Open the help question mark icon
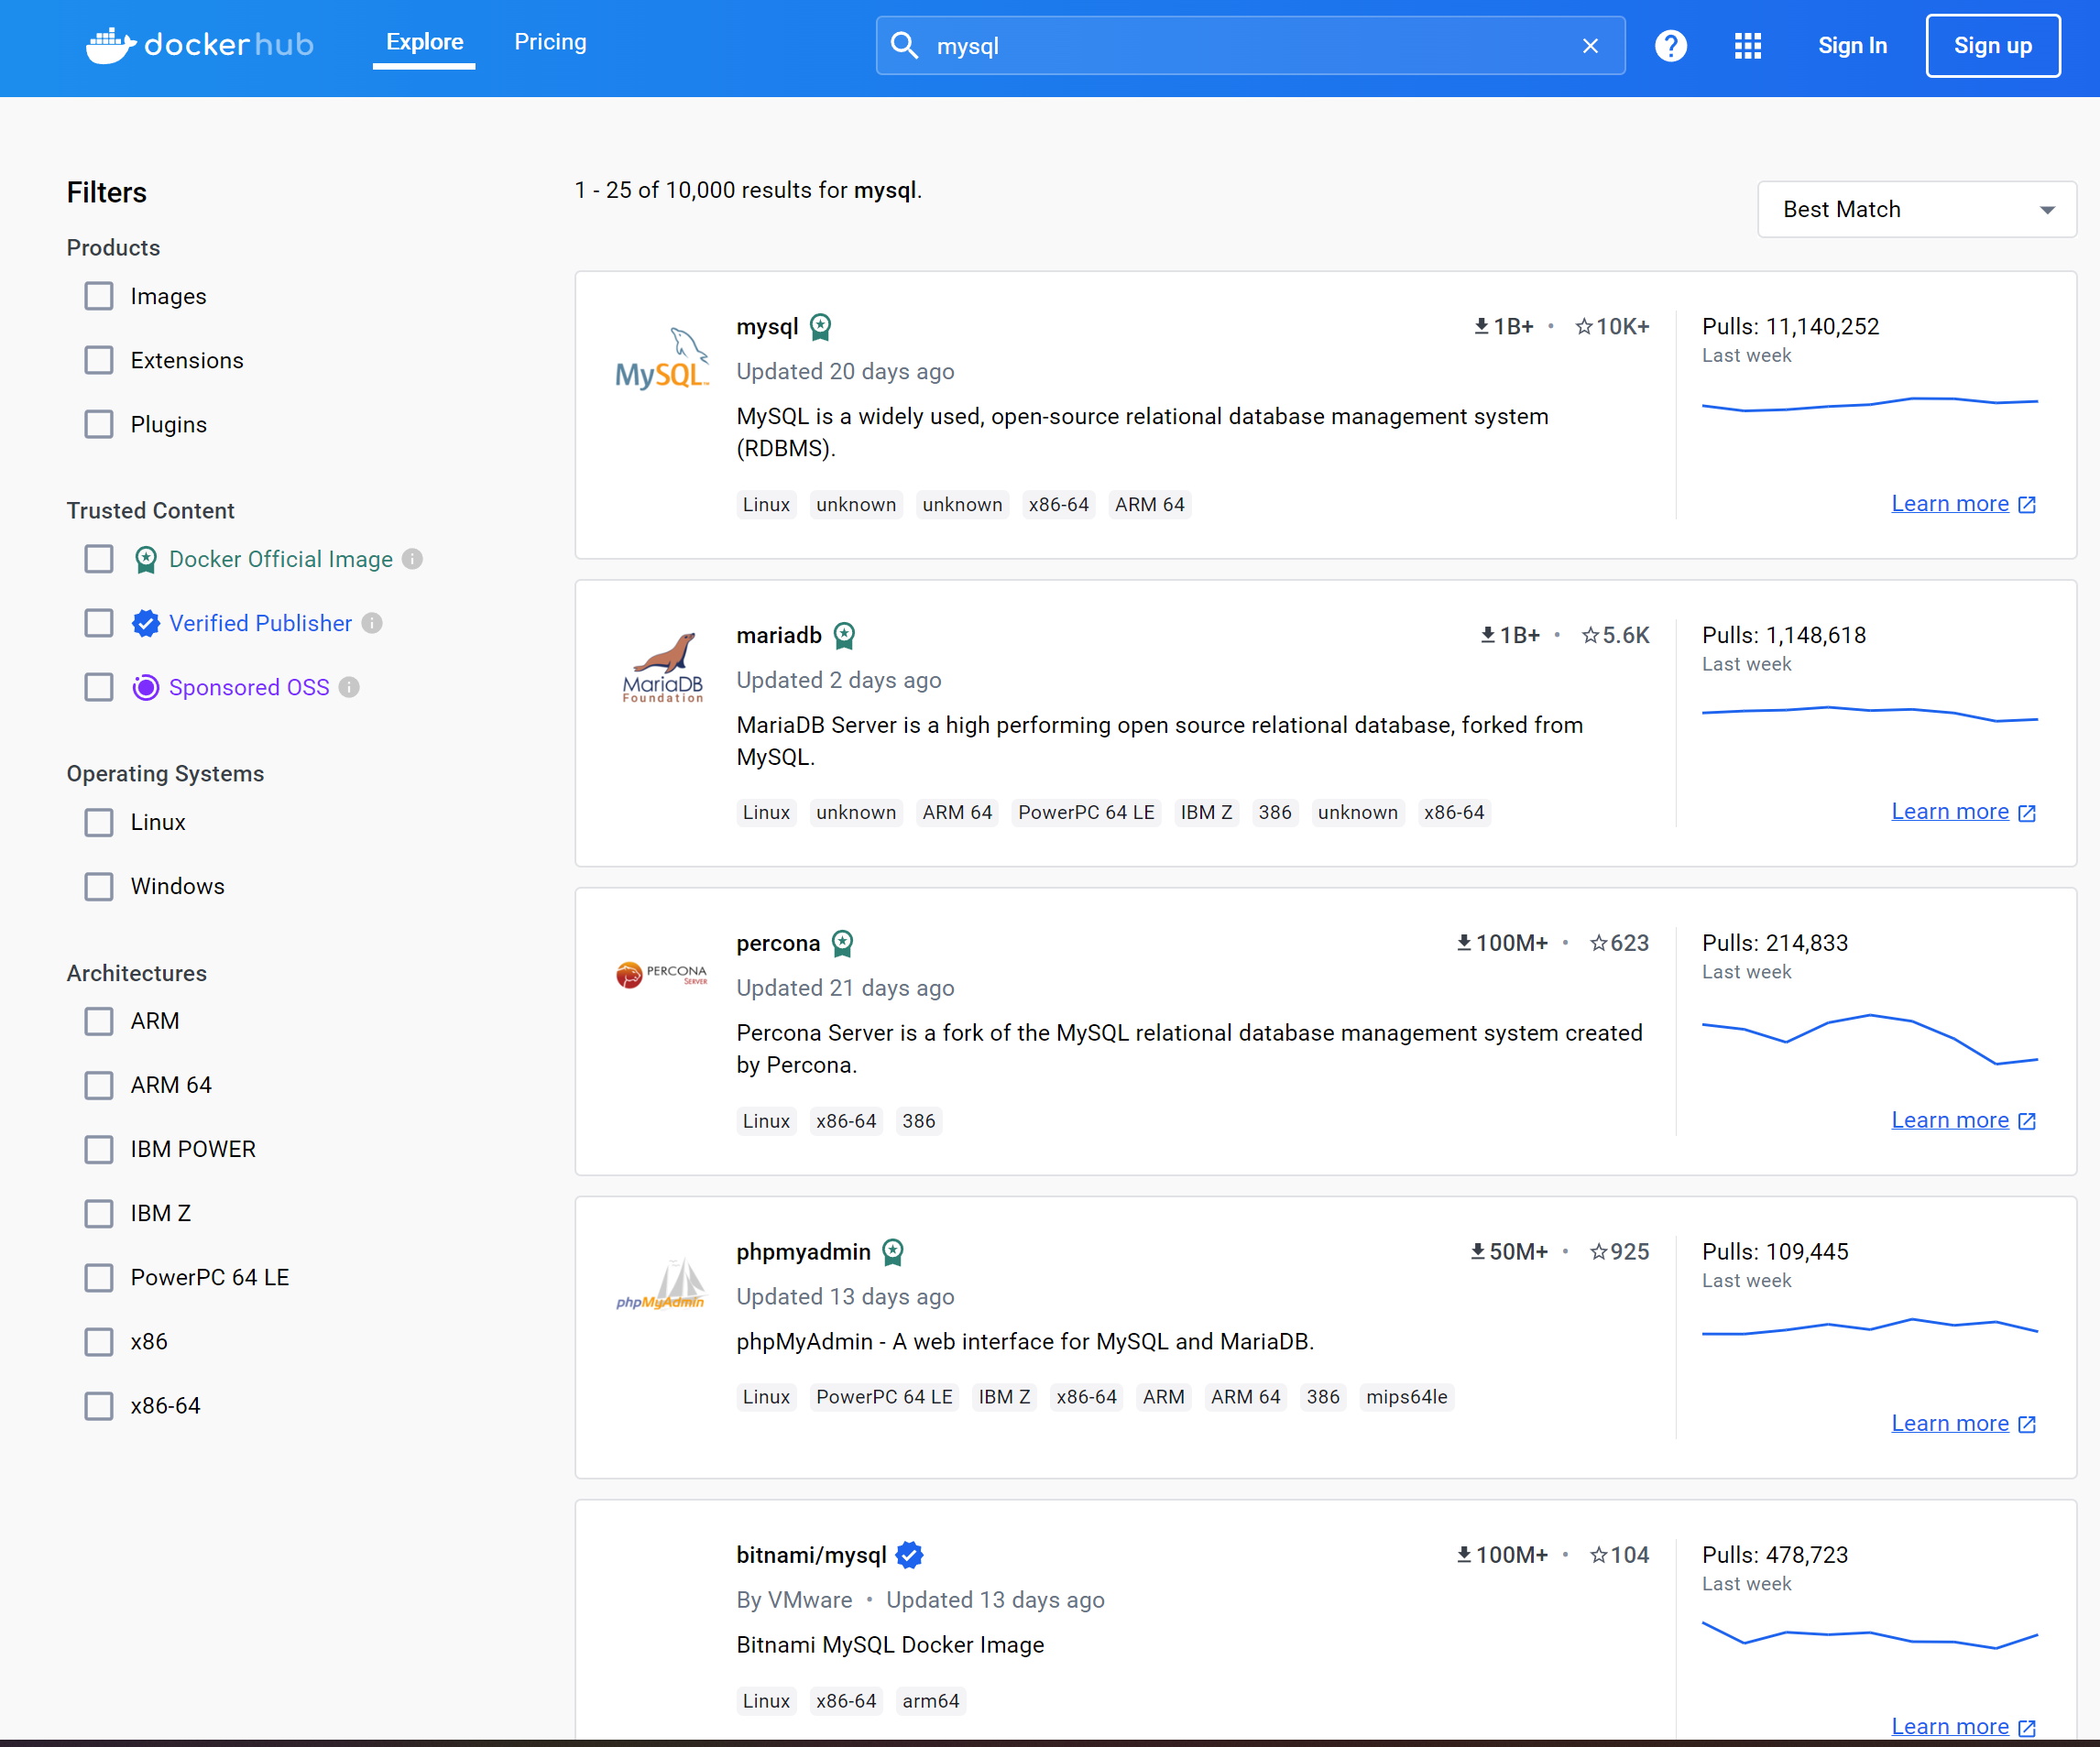 pos(1670,46)
